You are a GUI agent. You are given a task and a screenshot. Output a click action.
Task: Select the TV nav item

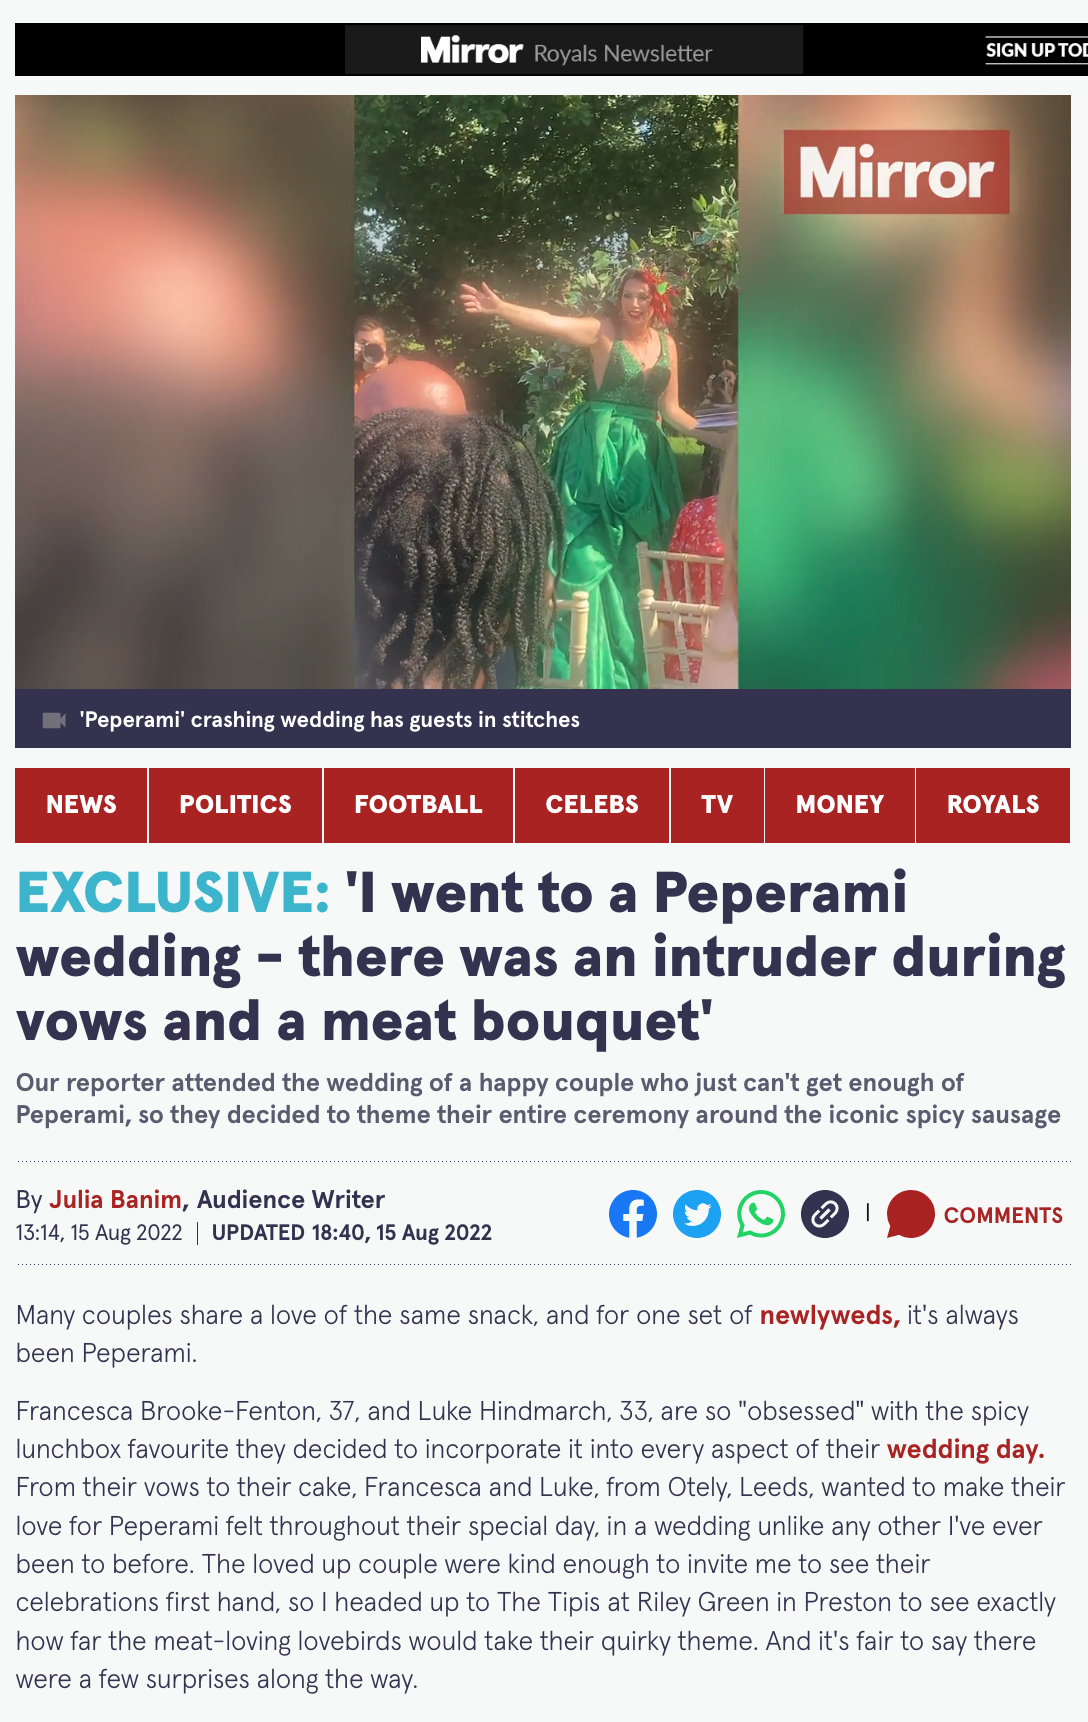click(717, 805)
